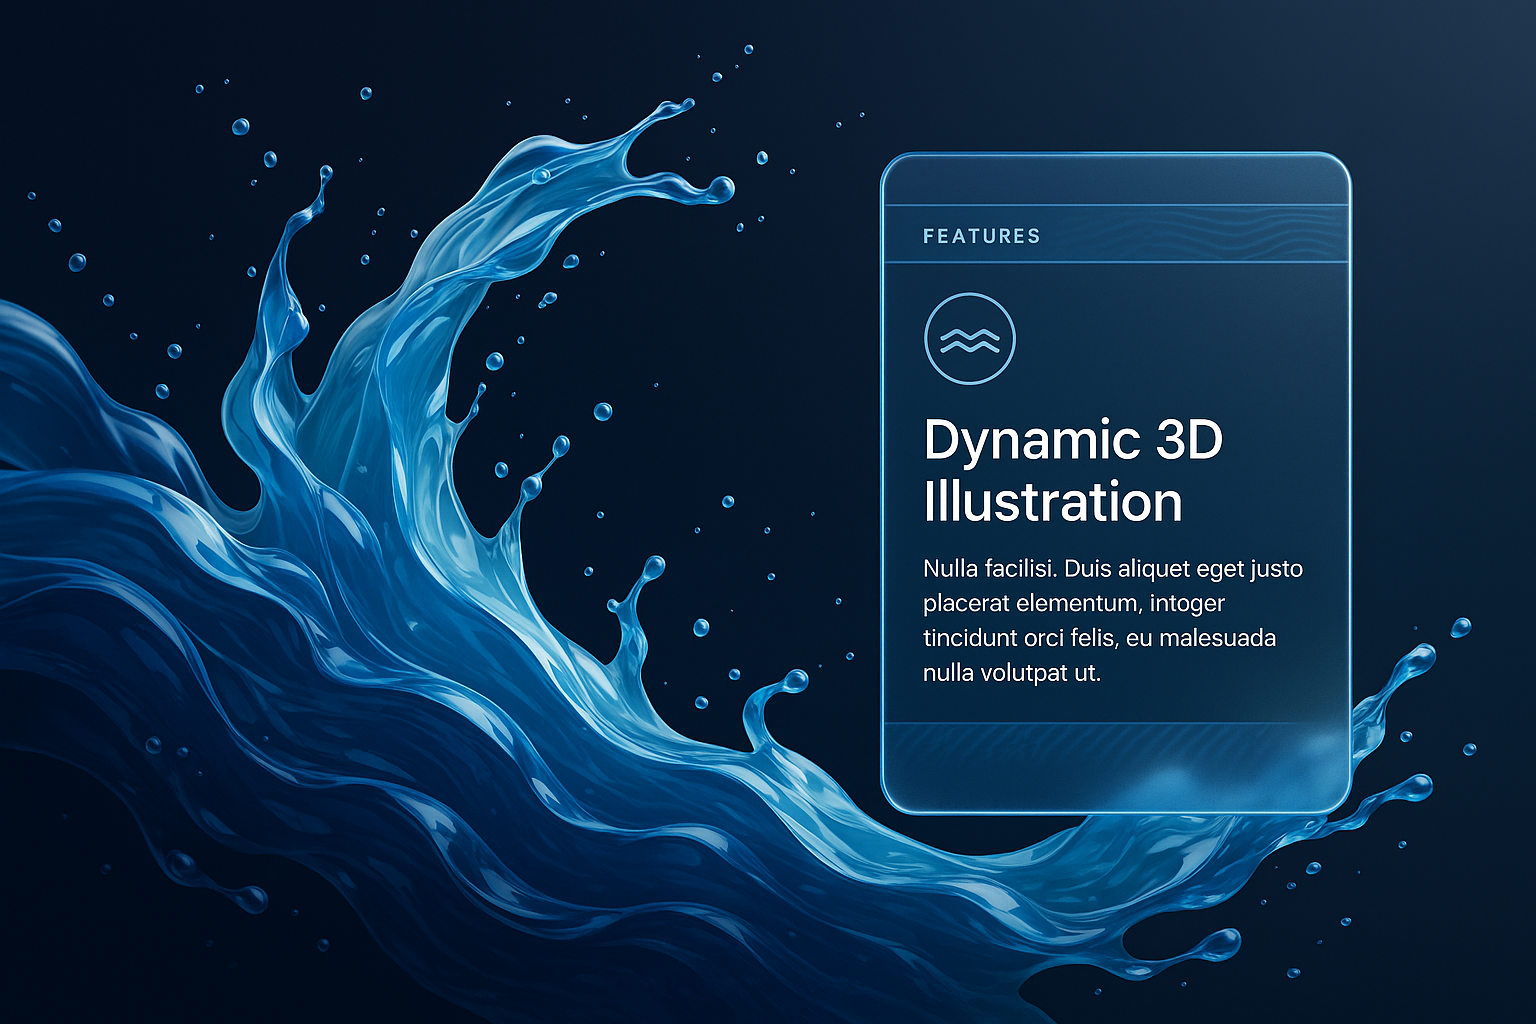Screen dimensions: 1536x1024
Task: Select the FEATURES label in card header
Action: pyautogui.click(x=981, y=236)
